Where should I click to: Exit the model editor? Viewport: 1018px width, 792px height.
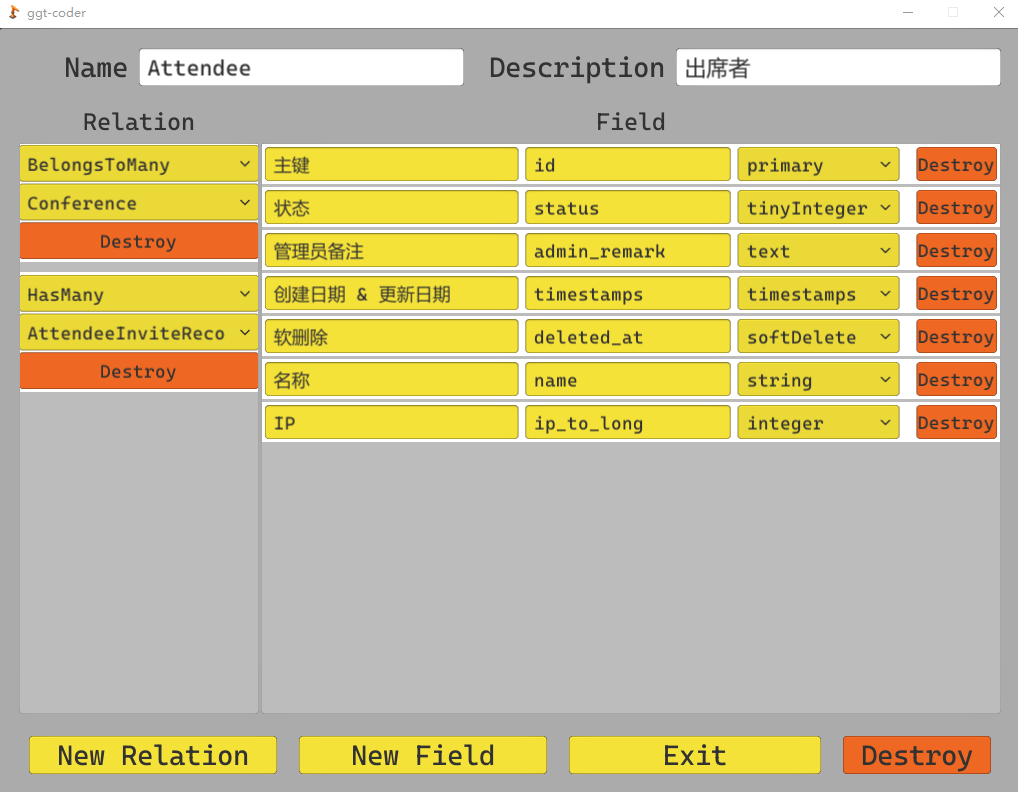point(694,755)
